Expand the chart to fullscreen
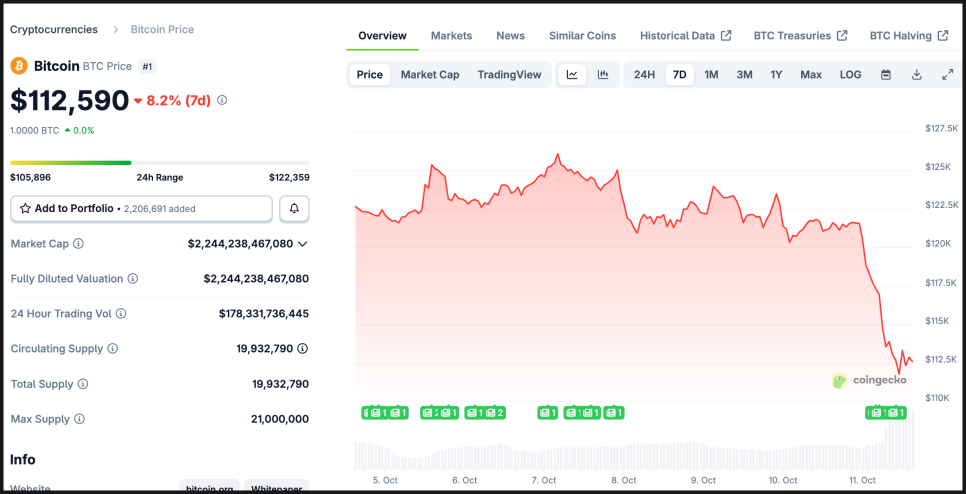The height and width of the screenshot is (494, 966). tap(947, 75)
